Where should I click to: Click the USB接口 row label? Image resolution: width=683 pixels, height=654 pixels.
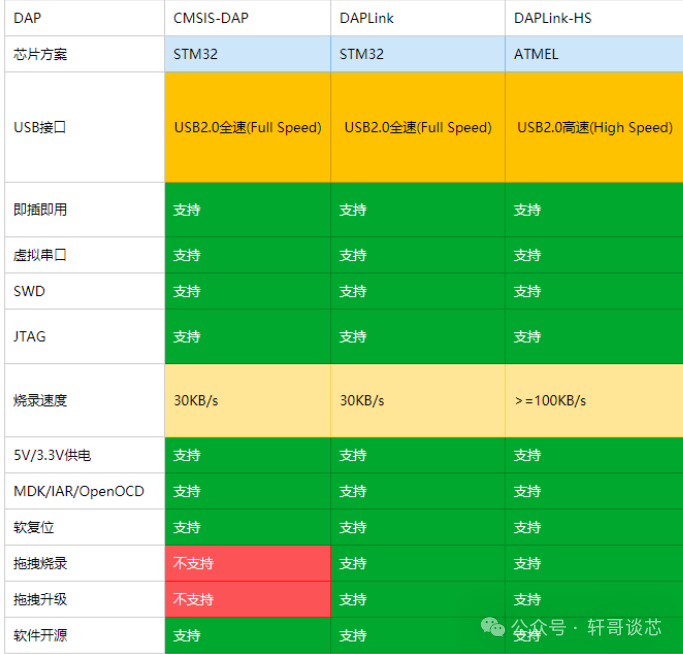pyautogui.click(x=85, y=127)
